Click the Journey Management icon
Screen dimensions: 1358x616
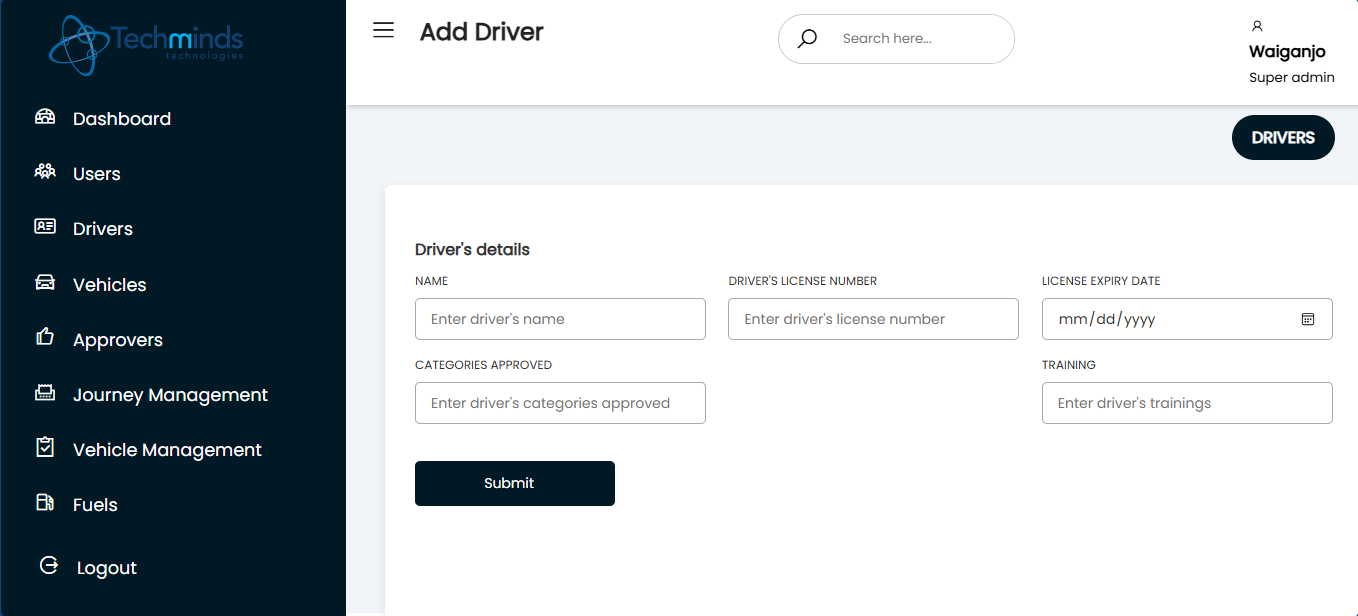pyautogui.click(x=45, y=393)
